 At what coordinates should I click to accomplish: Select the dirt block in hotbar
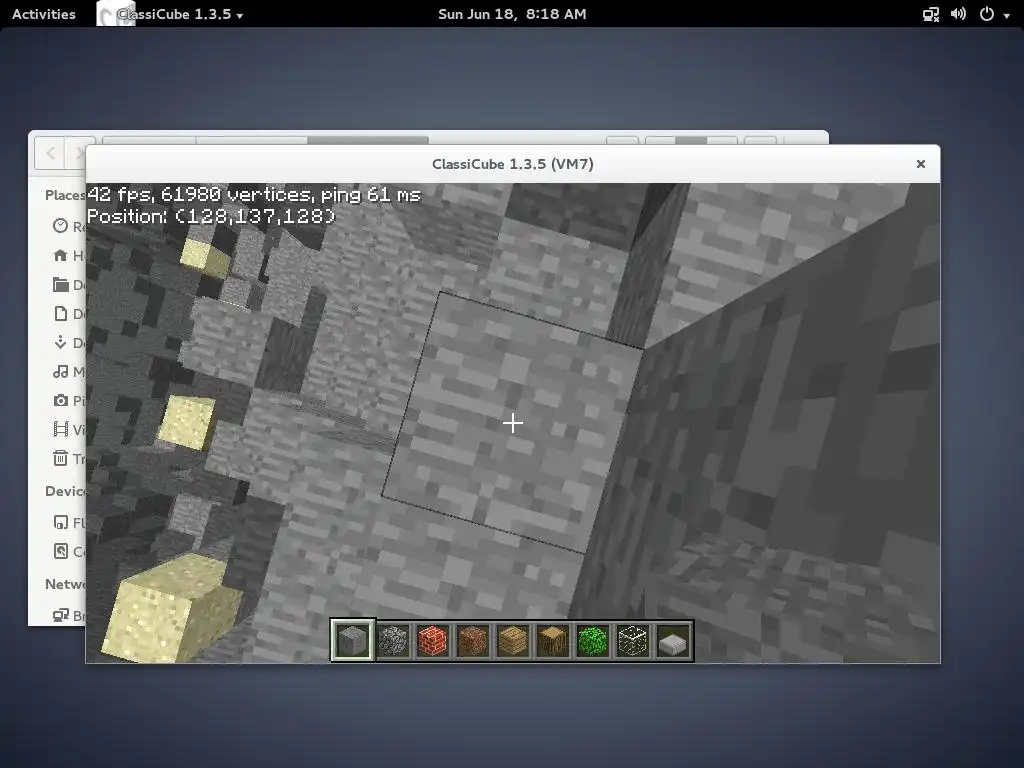pos(473,641)
